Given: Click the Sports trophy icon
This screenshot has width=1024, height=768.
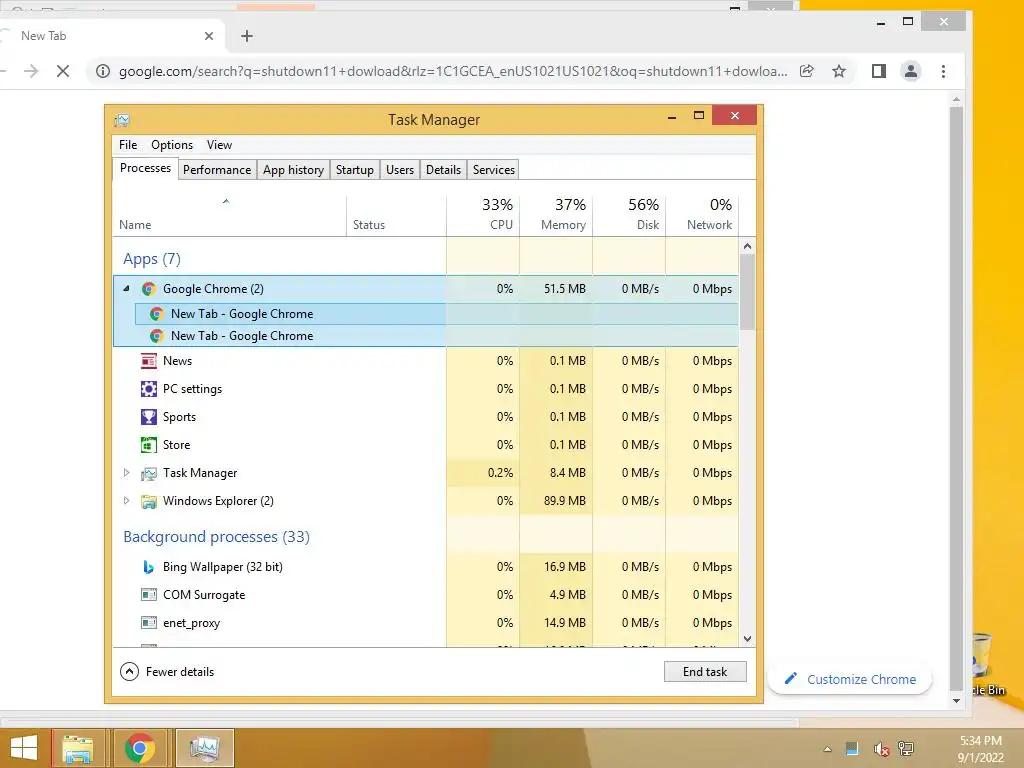Looking at the screenshot, I should click(149, 417).
